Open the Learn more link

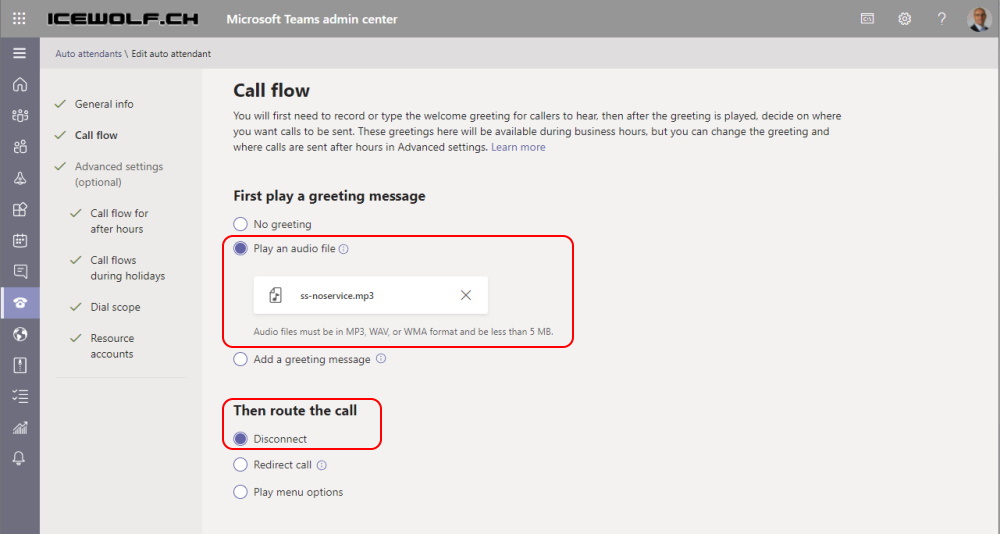coord(518,147)
